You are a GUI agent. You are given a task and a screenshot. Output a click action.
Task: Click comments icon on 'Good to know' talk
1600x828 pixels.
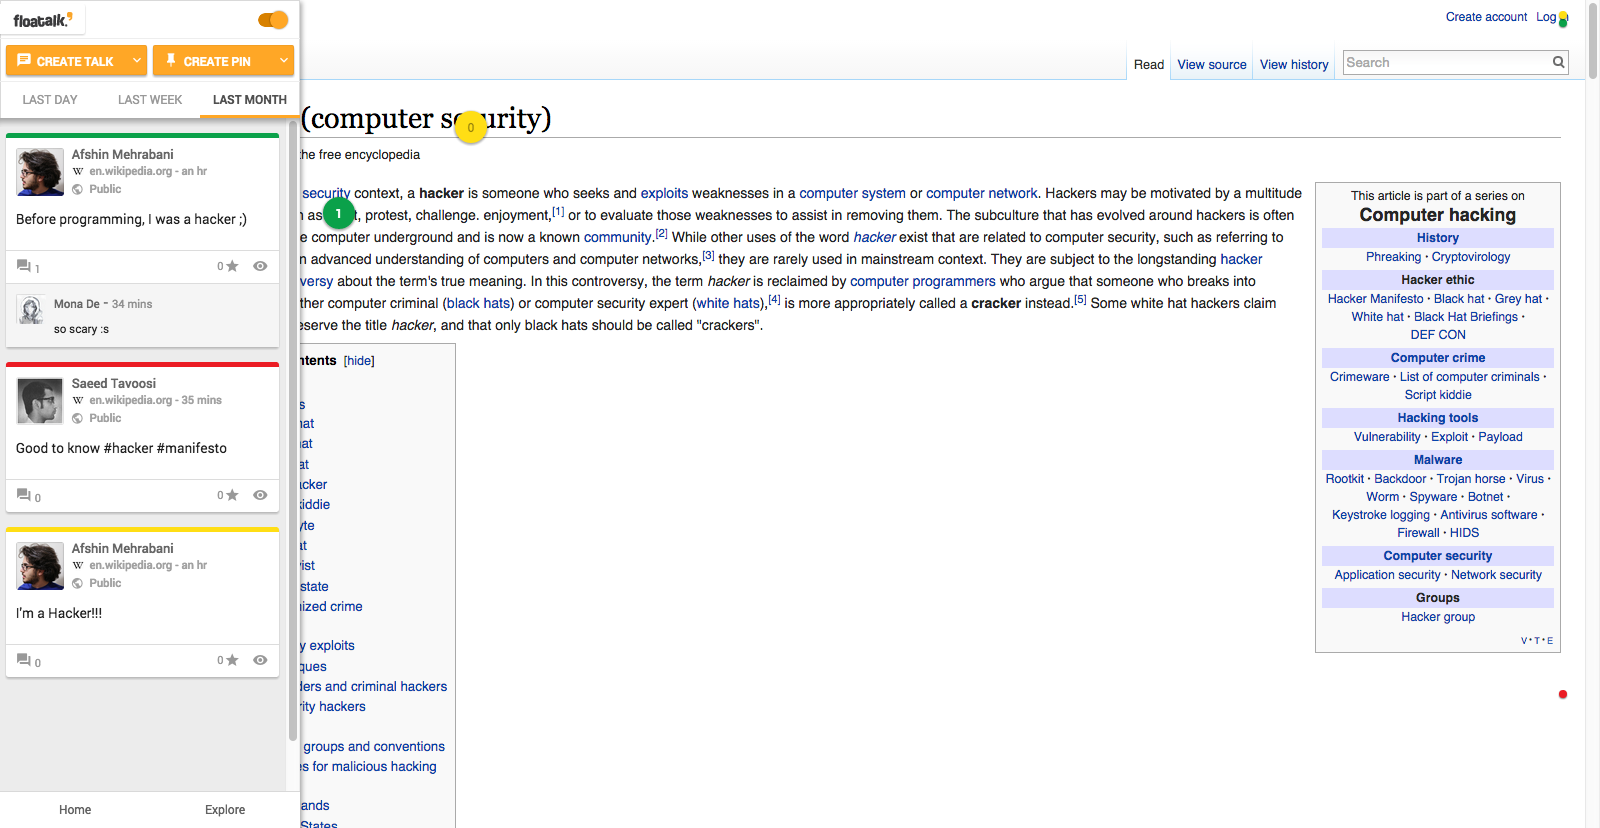click(x=24, y=495)
